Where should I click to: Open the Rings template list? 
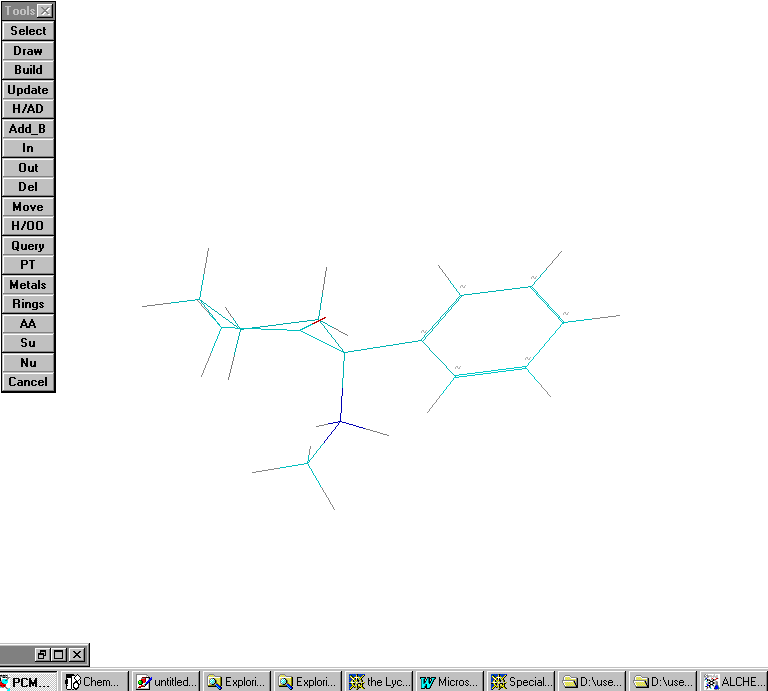[28, 304]
